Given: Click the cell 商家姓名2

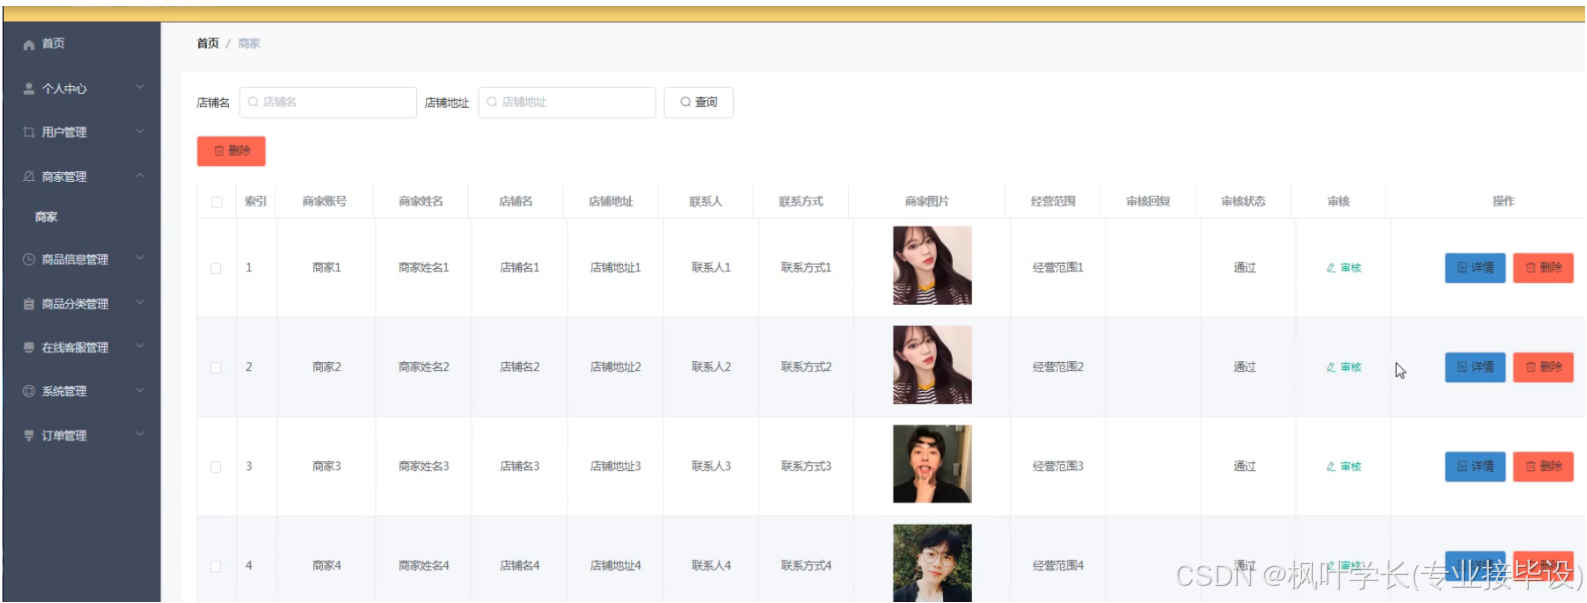Looking at the screenshot, I should click(x=424, y=367).
